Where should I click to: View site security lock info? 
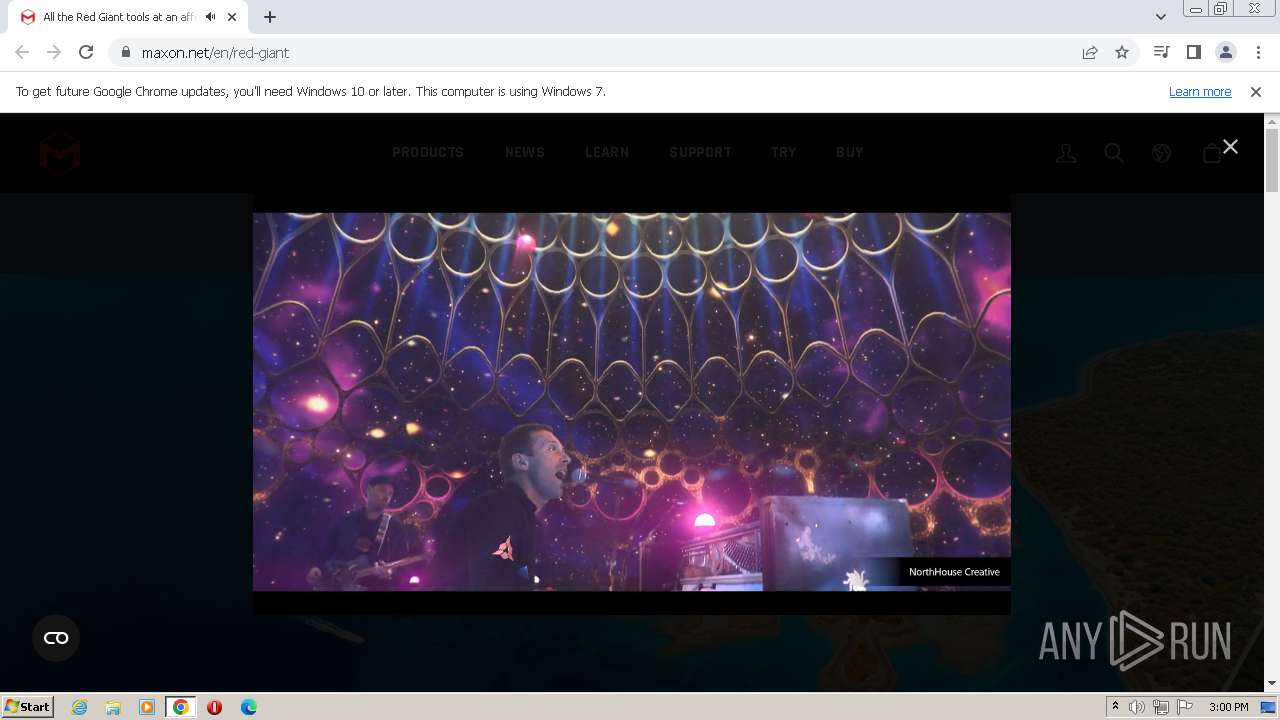point(125,52)
